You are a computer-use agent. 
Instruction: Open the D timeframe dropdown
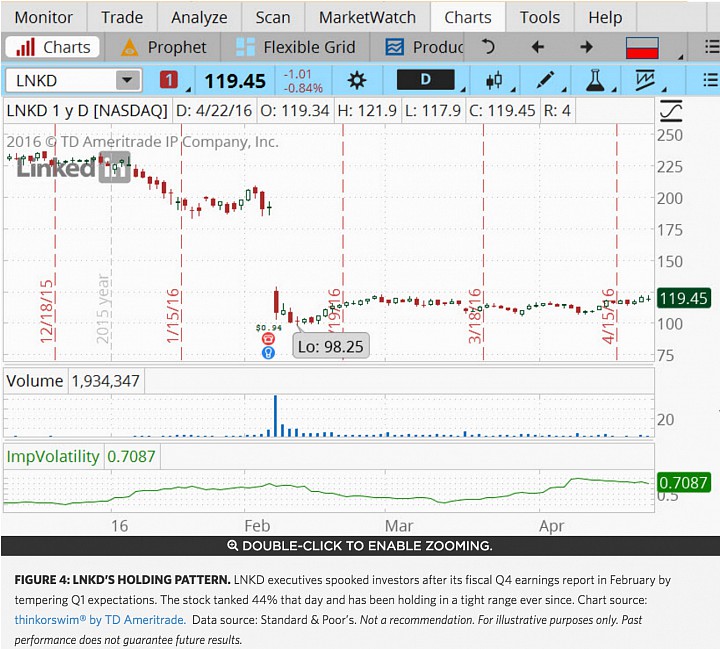pos(426,80)
